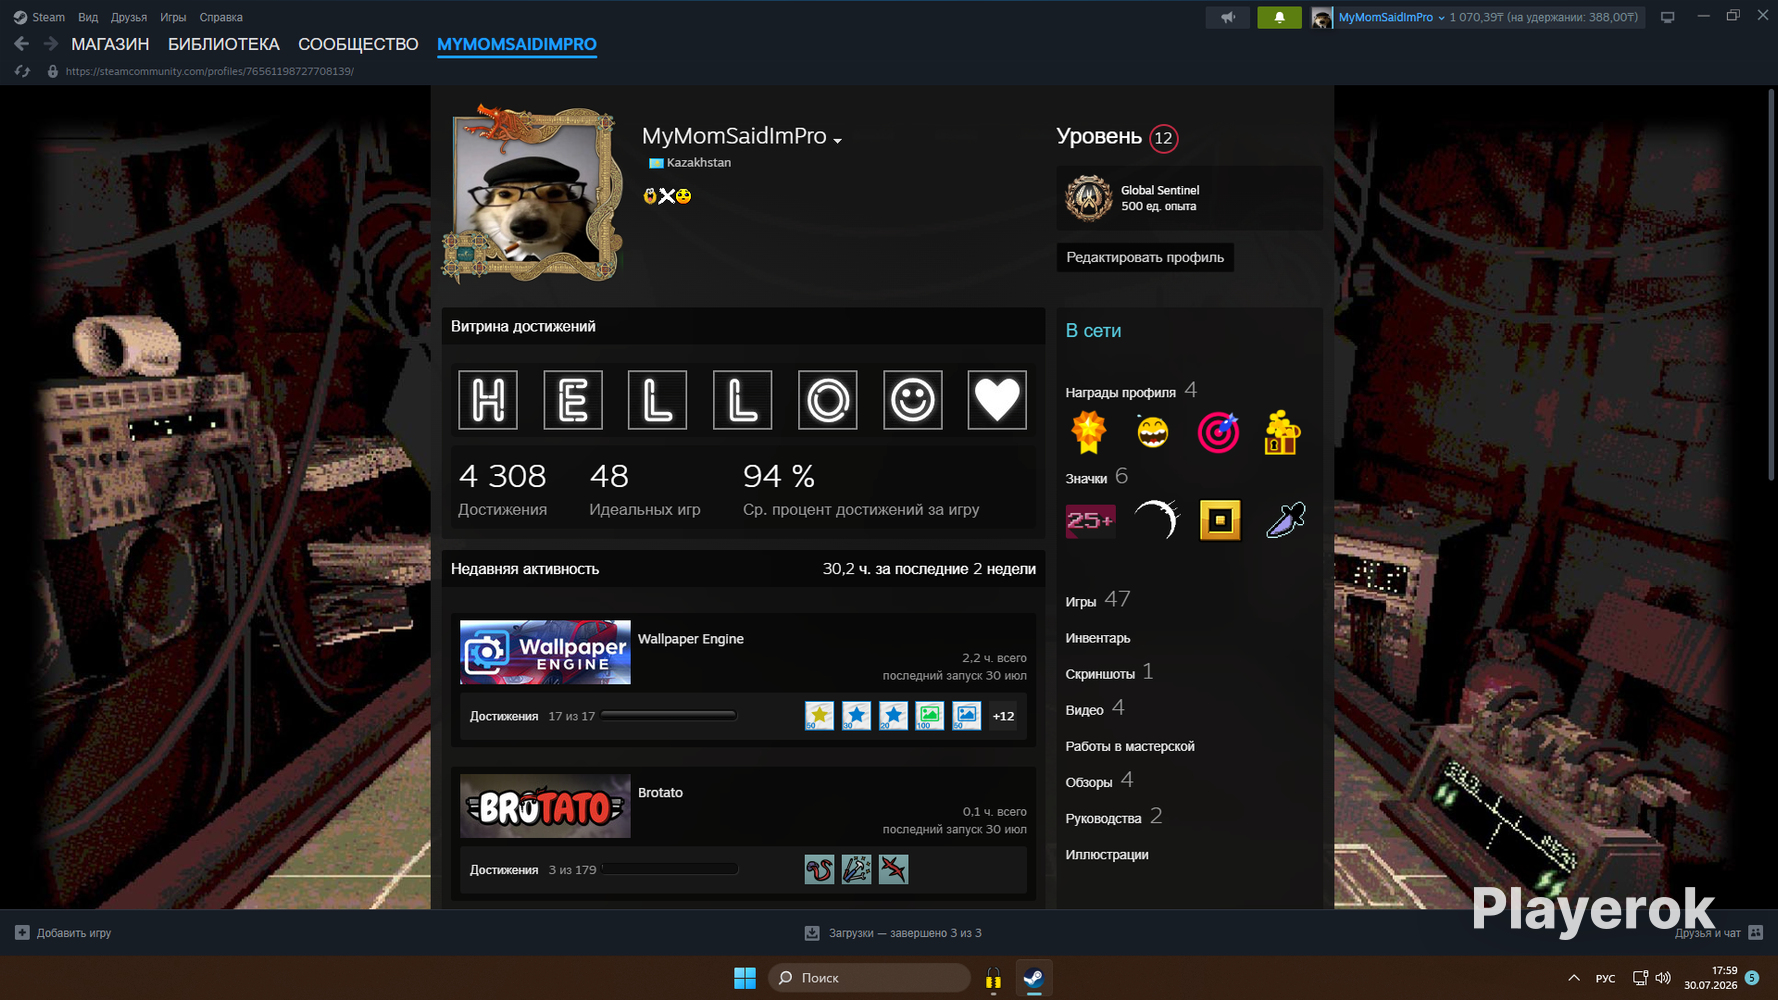Open the account menu MyMomSaidImPro dropdown

click(x=1391, y=17)
